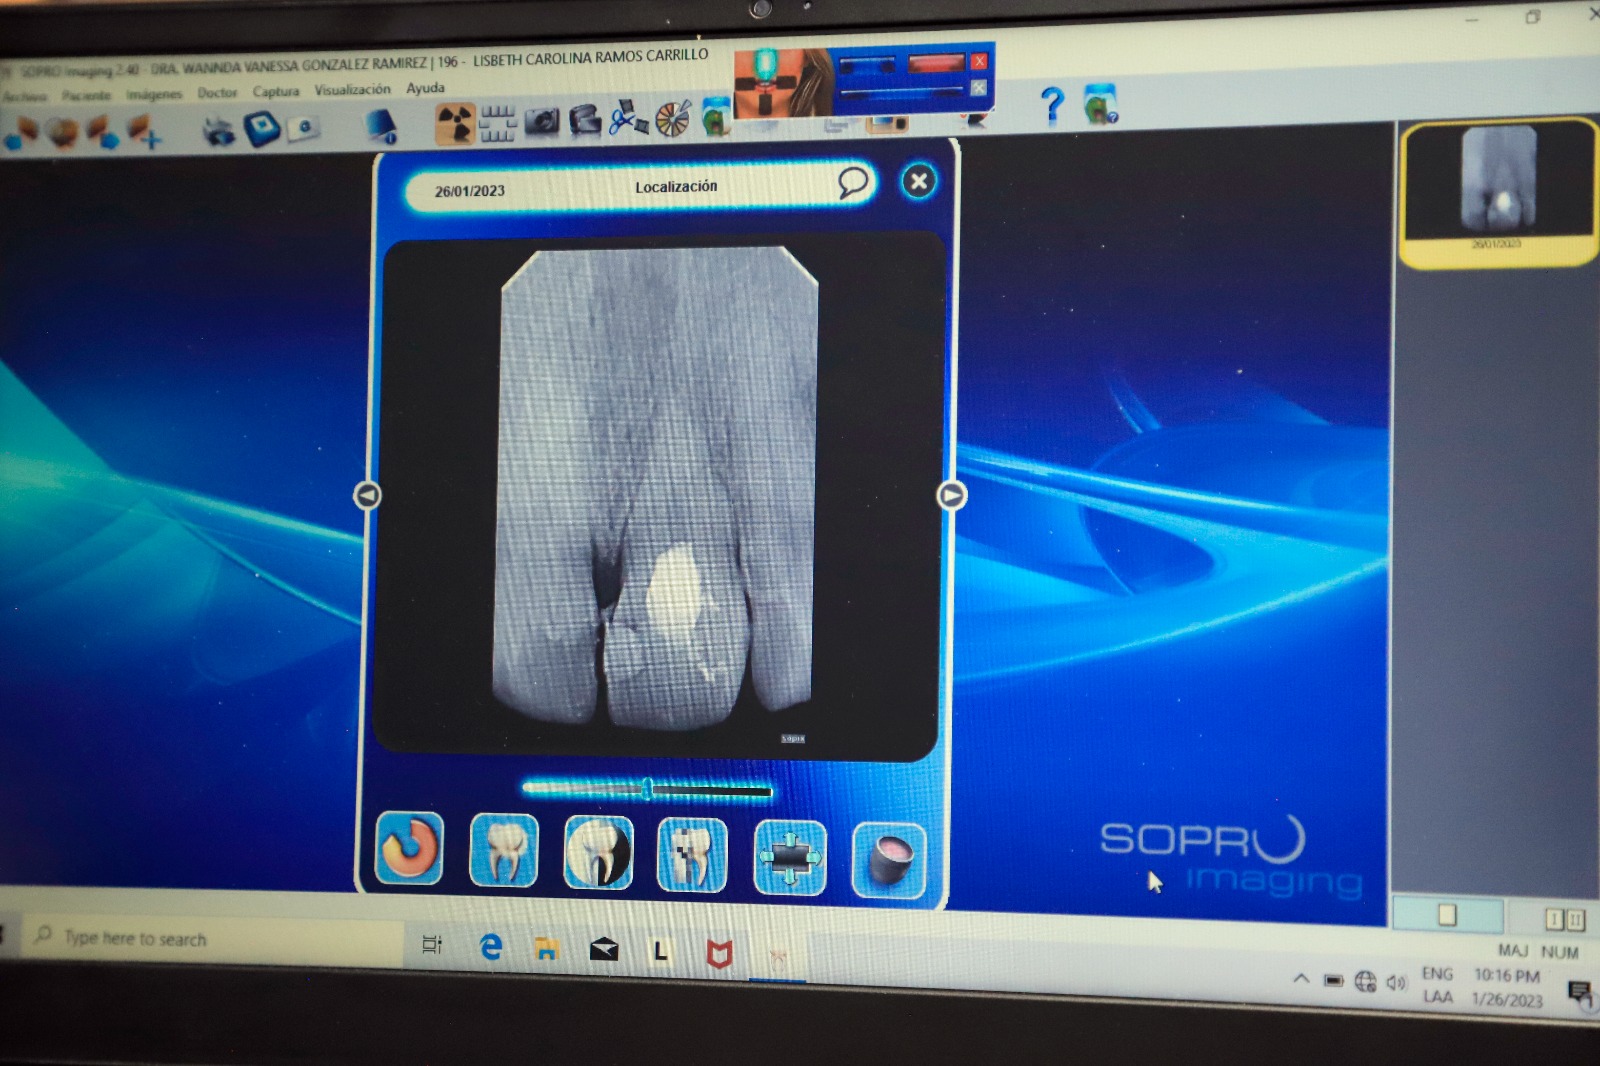Click the single-image view button
Screen dimensions: 1600x1066
tap(1446, 915)
